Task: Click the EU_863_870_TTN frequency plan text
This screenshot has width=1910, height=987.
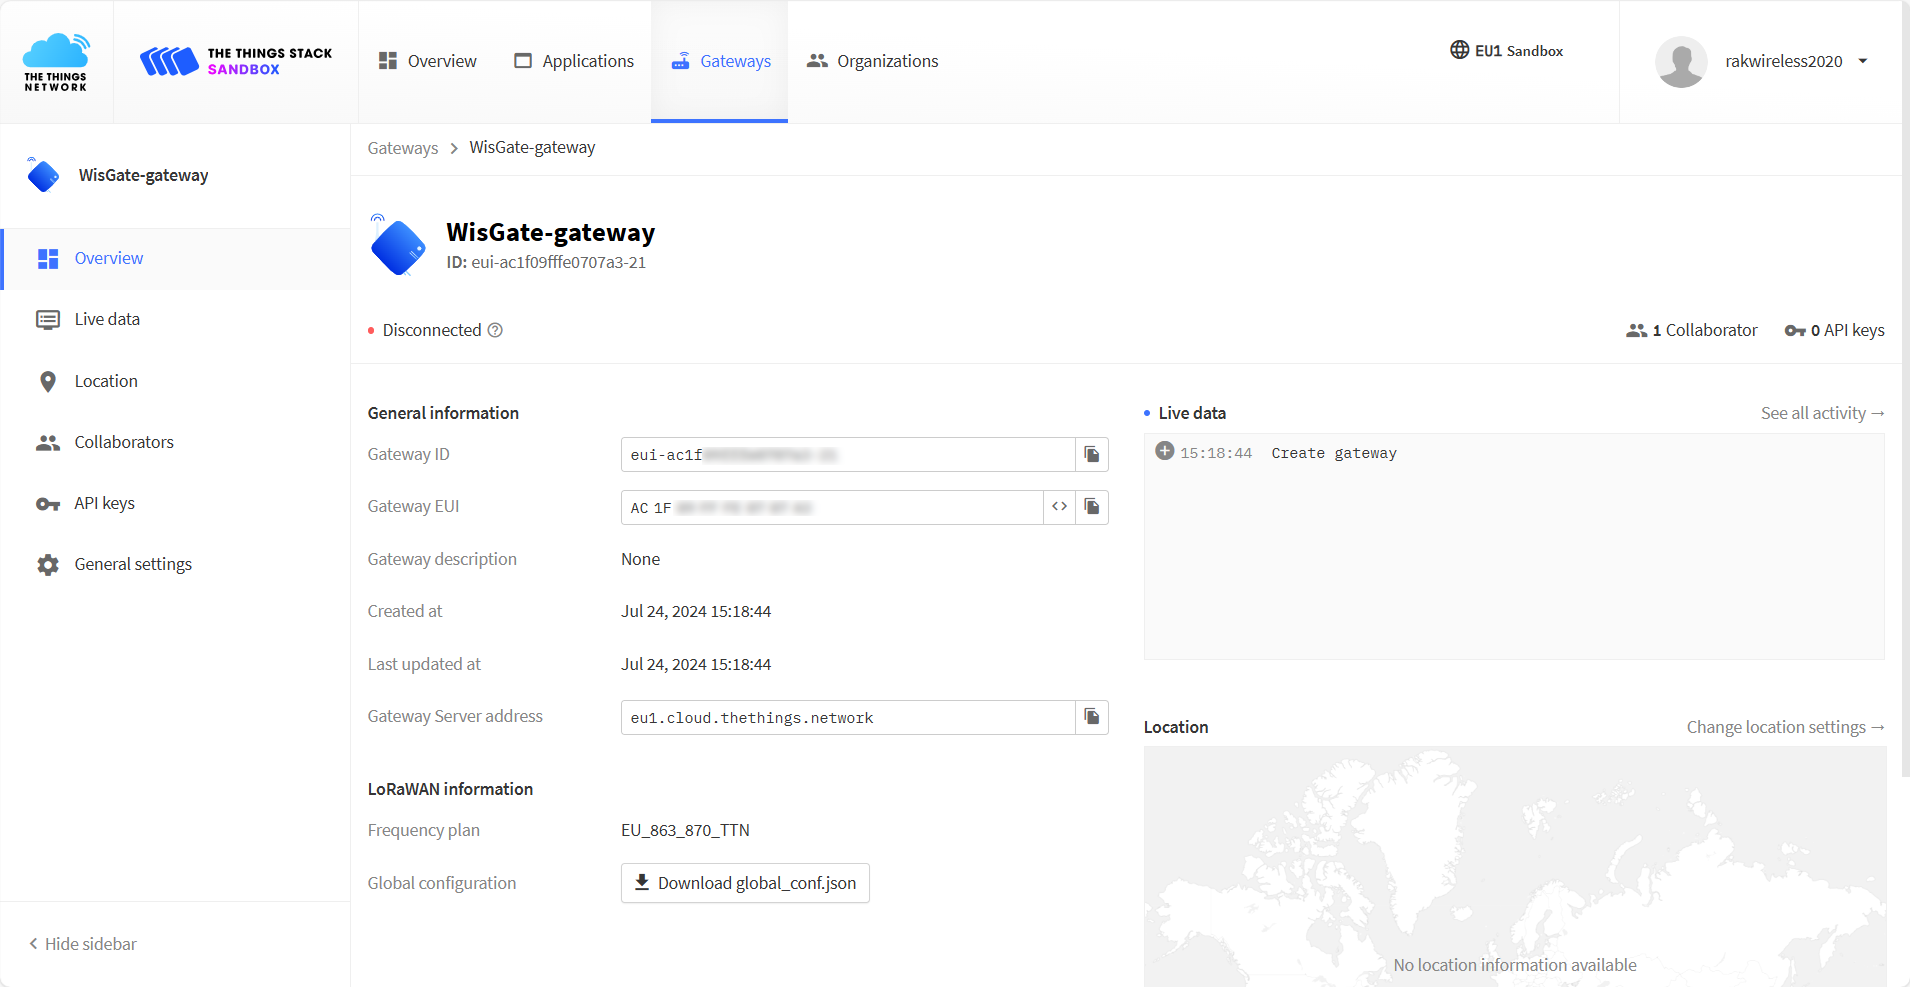Action: (685, 830)
